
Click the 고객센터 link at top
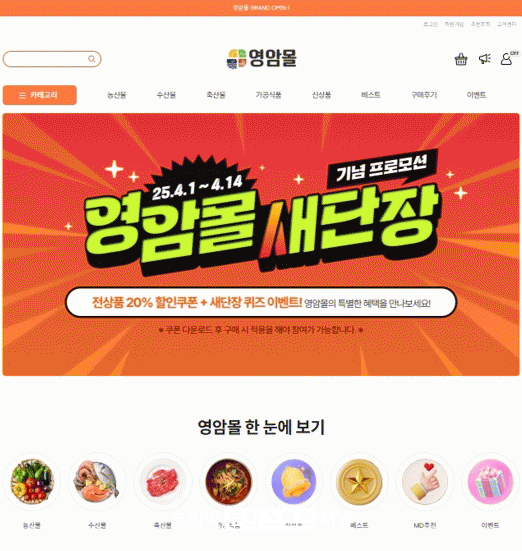click(506, 24)
